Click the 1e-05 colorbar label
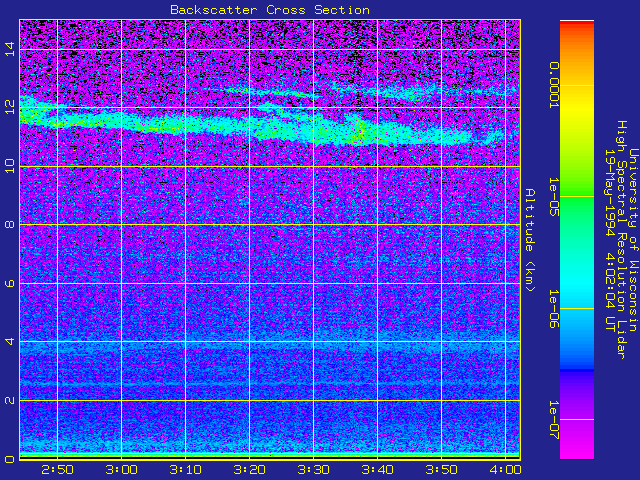Image resolution: width=640 pixels, height=480 pixels. 553,197
